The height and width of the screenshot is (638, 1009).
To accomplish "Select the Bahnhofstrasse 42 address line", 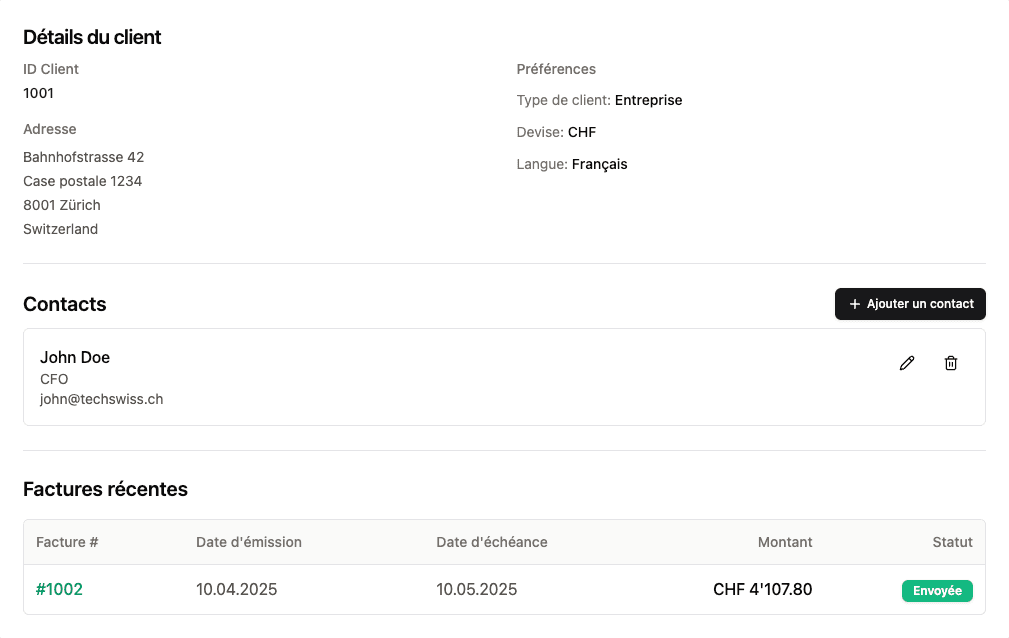I will click(x=83, y=157).
